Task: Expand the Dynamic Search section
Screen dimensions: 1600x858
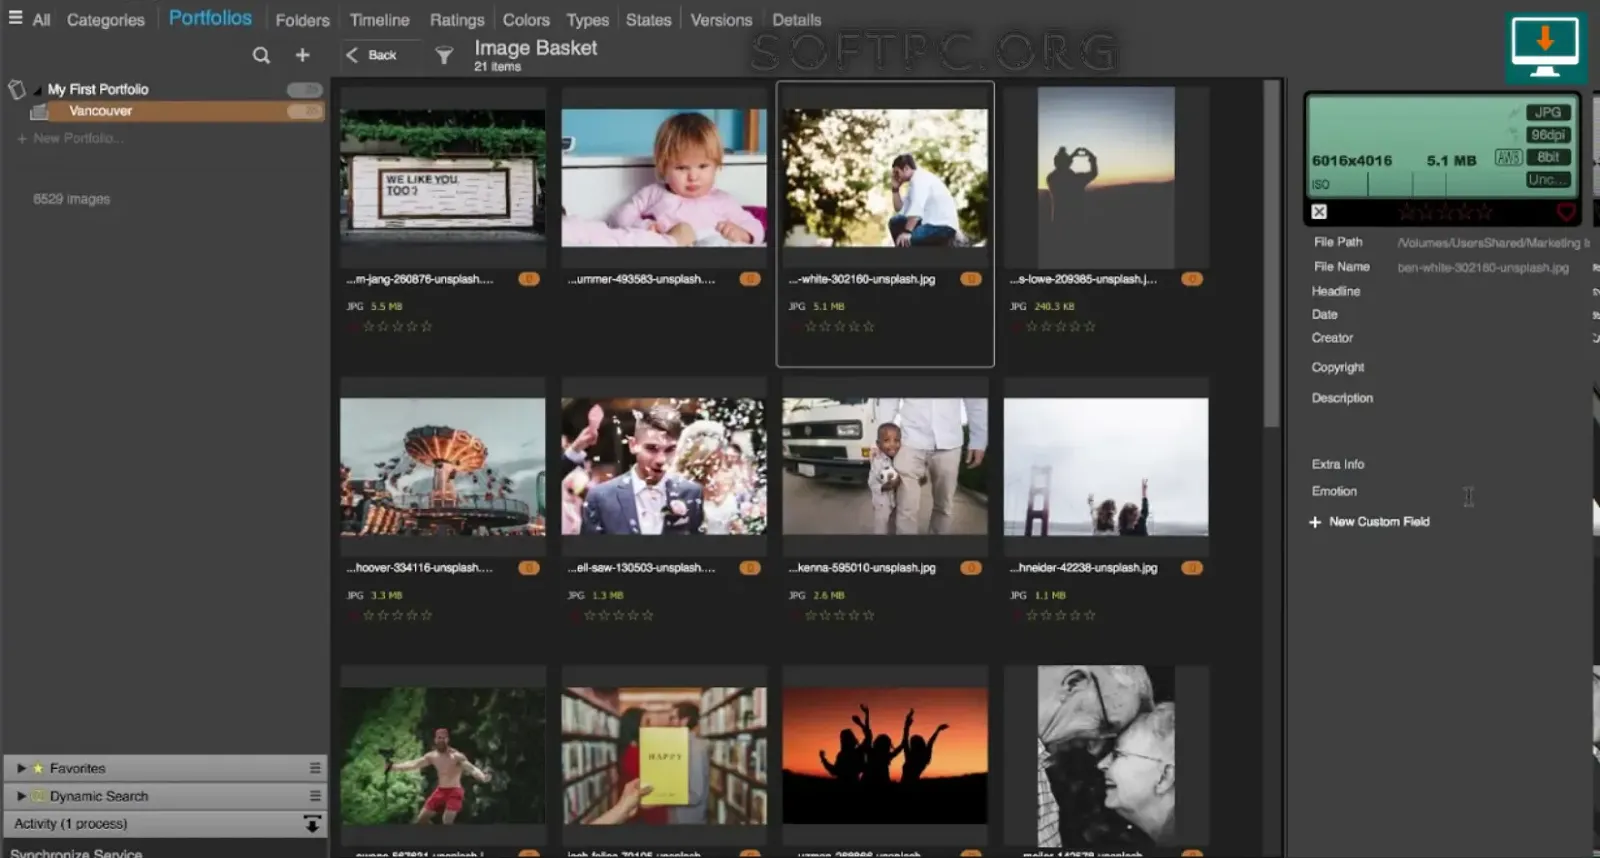Action: pyautogui.click(x=21, y=796)
